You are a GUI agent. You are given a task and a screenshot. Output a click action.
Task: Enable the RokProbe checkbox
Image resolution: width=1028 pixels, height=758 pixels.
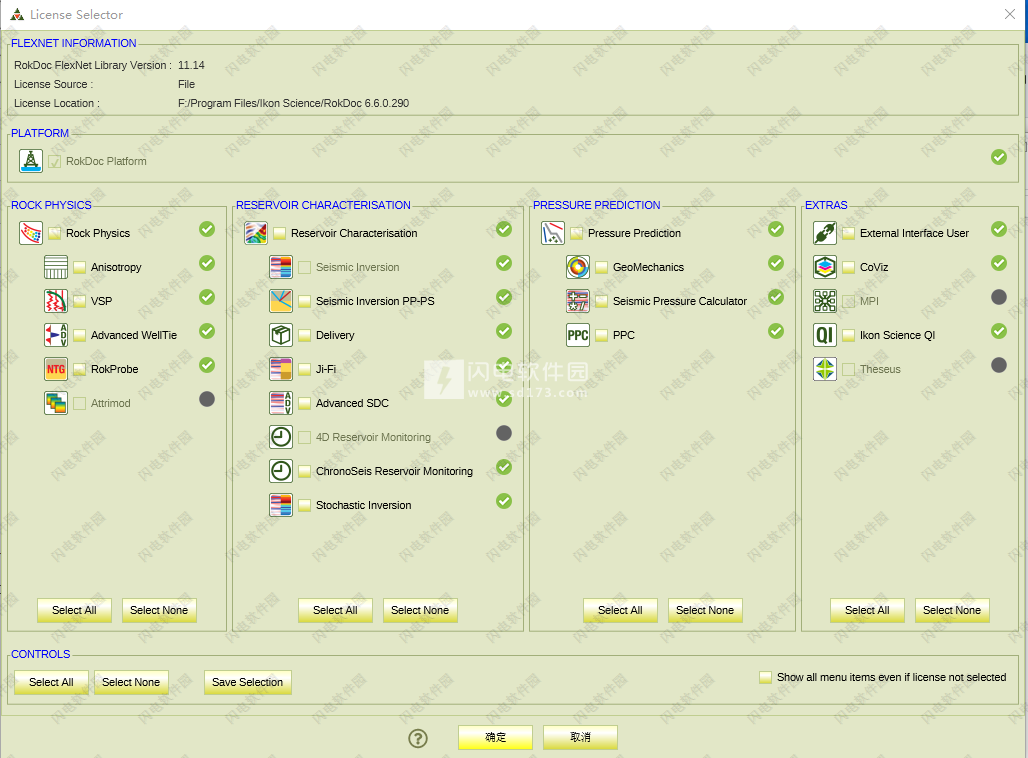tap(79, 370)
